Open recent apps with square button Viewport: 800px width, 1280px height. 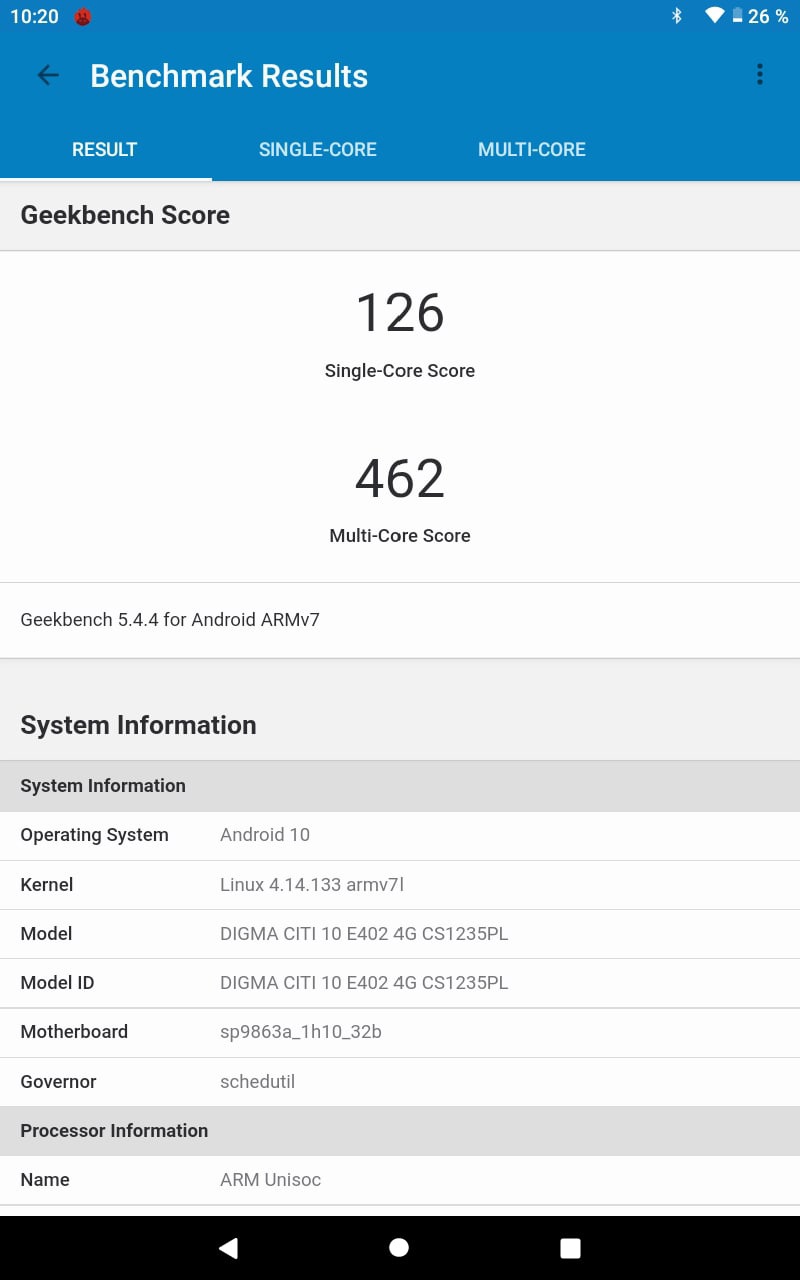[x=570, y=1247]
